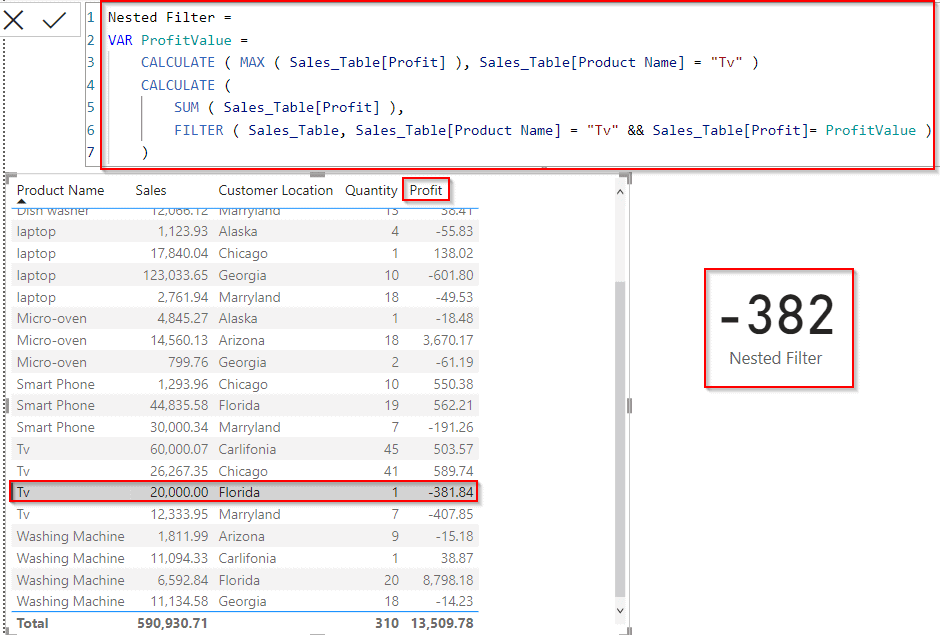940x635 pixels.
Task: Click the table scrollbar down arrow
Action: 620,610
